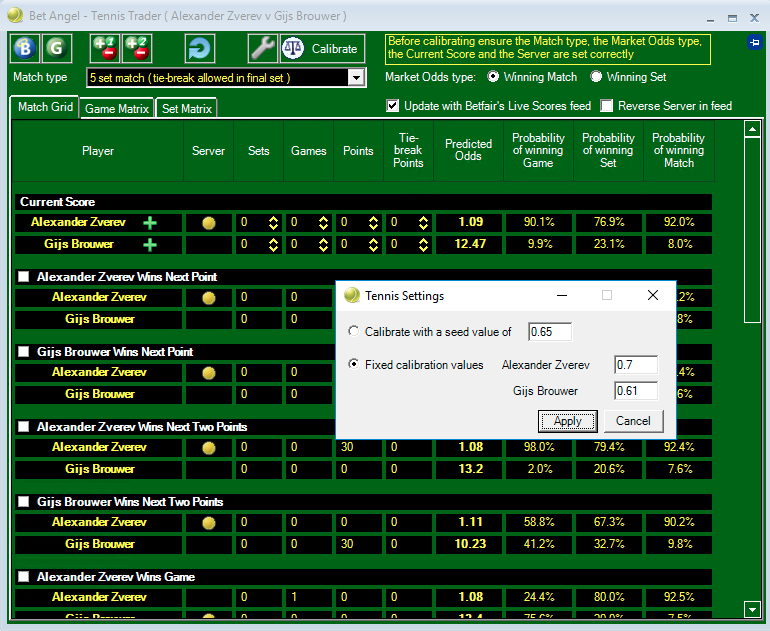Select Fixed calibration values radio
This screenshot has width=770, height=631.
353,364
